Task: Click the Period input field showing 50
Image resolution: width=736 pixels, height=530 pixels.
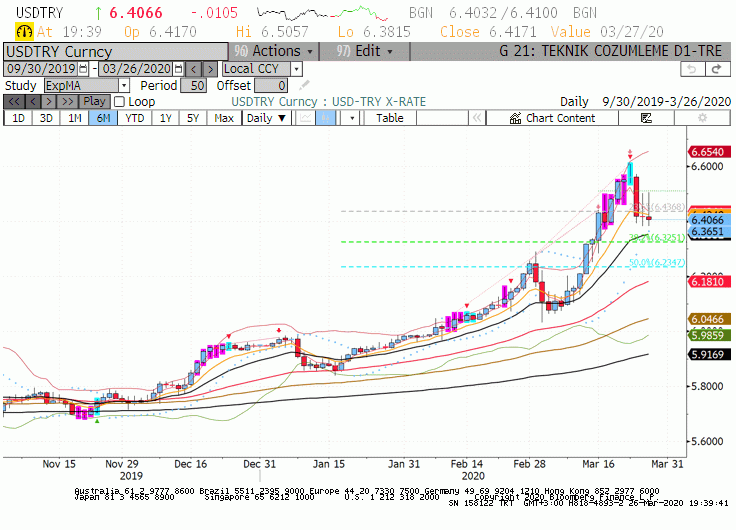Action: pos(194,85)
